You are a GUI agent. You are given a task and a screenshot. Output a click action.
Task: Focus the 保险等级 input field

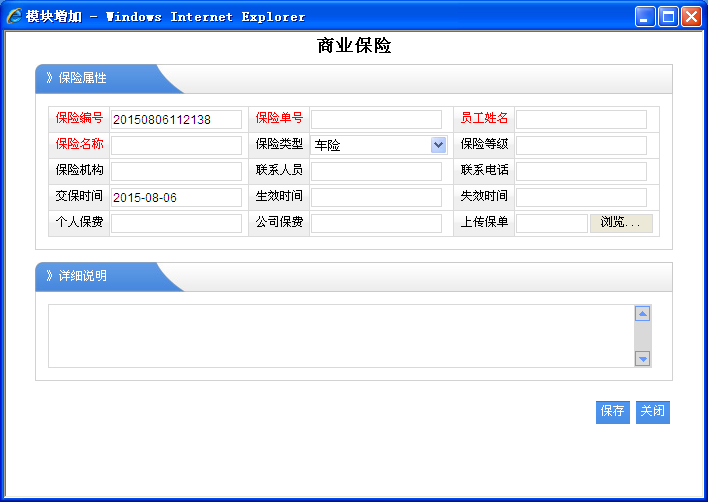581,146
